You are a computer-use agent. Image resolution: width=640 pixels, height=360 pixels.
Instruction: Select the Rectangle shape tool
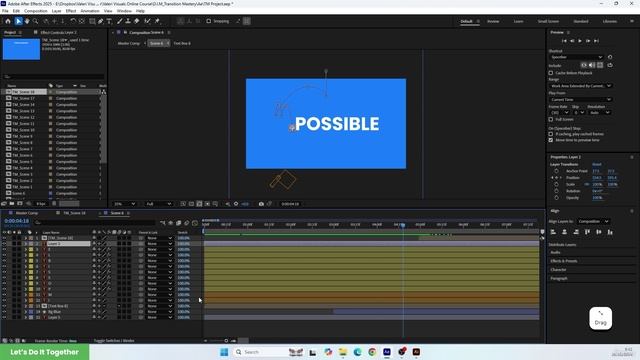point(92,21)
